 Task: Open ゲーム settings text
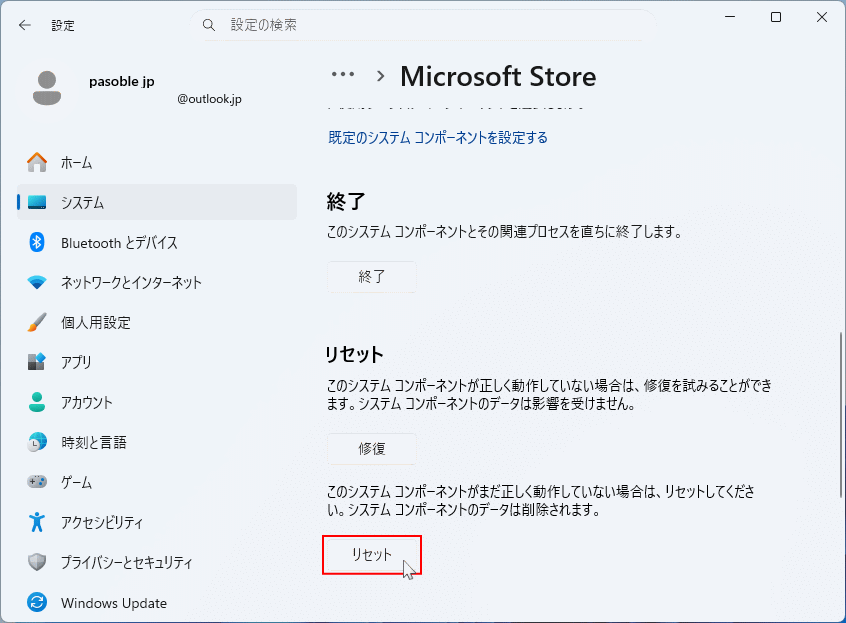click(x=76, y=482)
